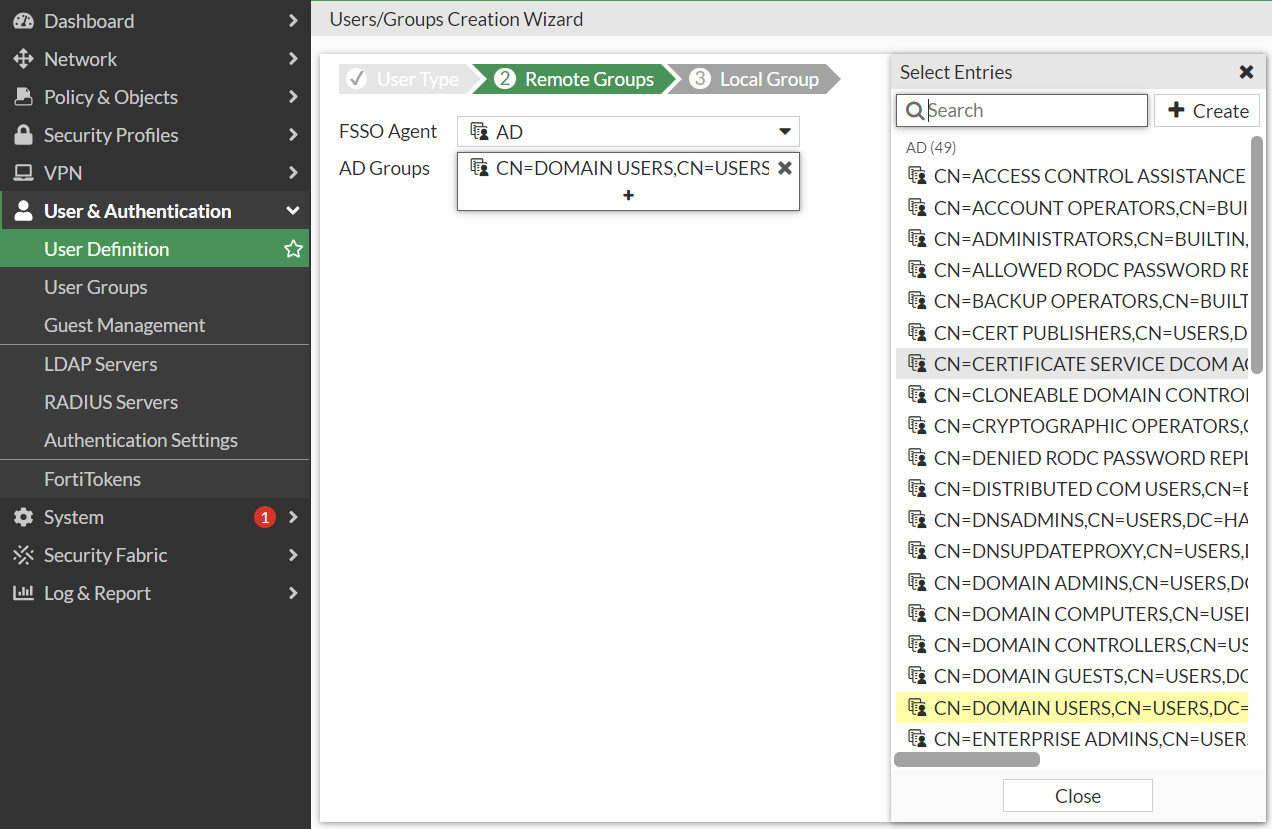Click the plus icon under AD Groups
Screen dimensions: 1272x829
[628, 196]
